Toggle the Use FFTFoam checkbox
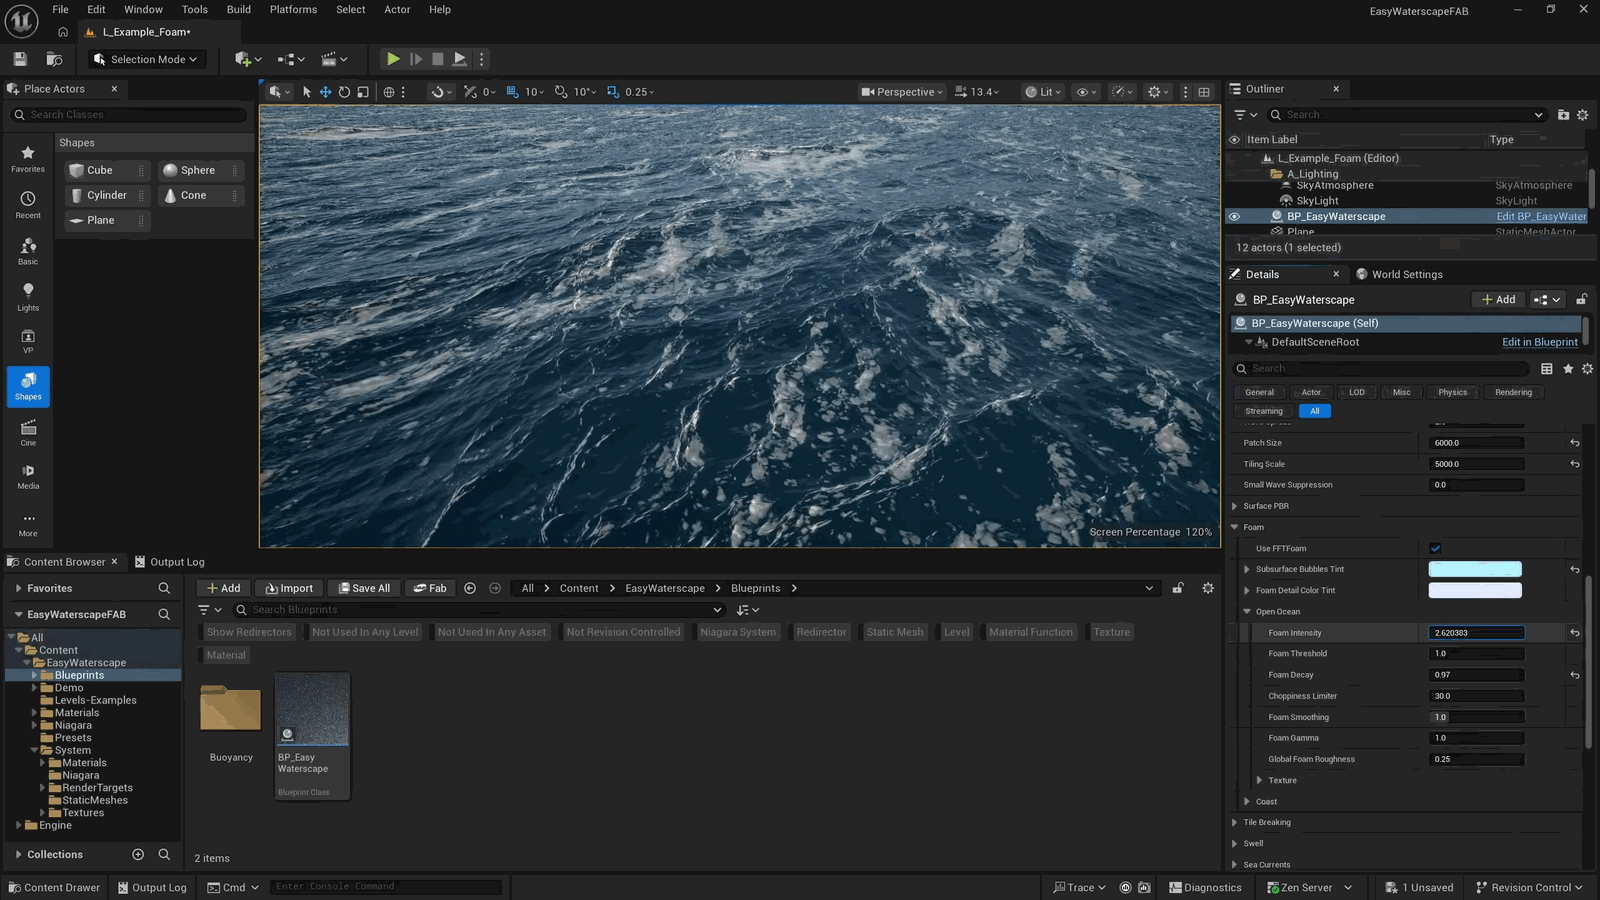The width and height of the screenshot is (1600, 900). pyautogui.click(x=1436, y=548)
